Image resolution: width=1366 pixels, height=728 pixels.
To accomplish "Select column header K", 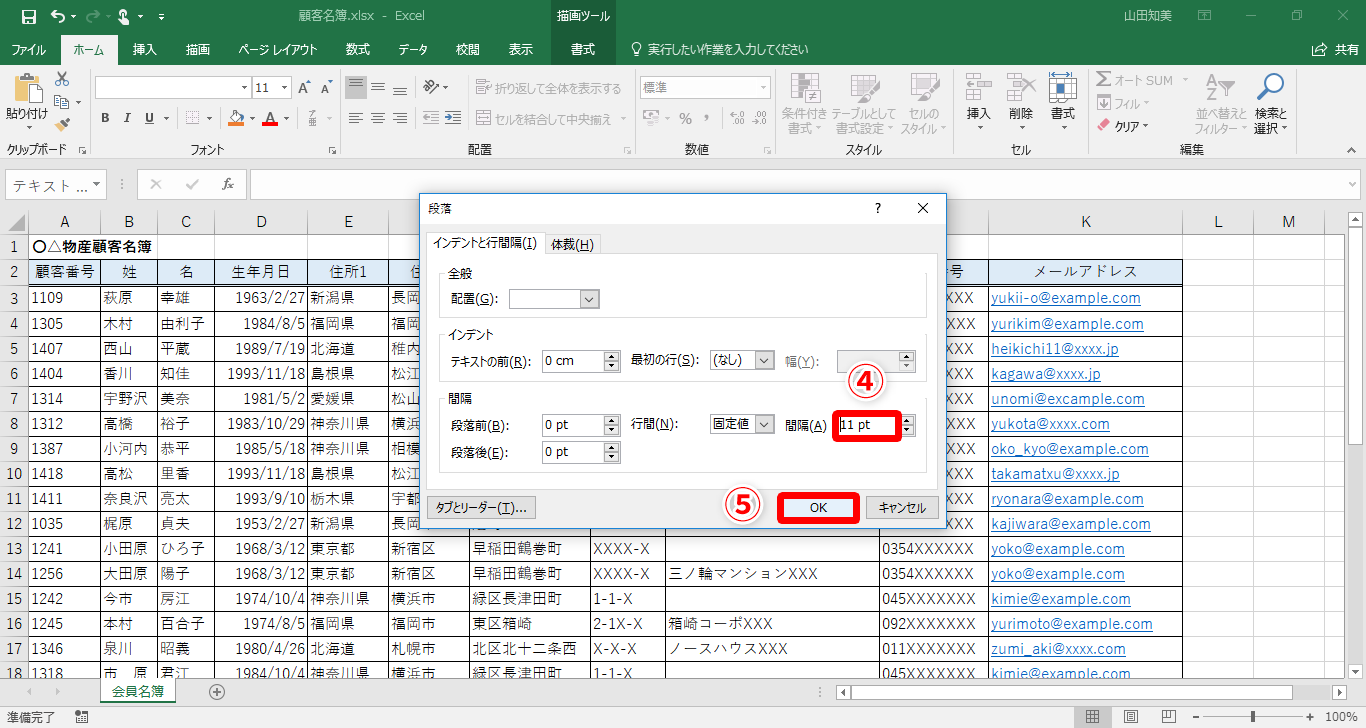I will [x=1085, y=221].
